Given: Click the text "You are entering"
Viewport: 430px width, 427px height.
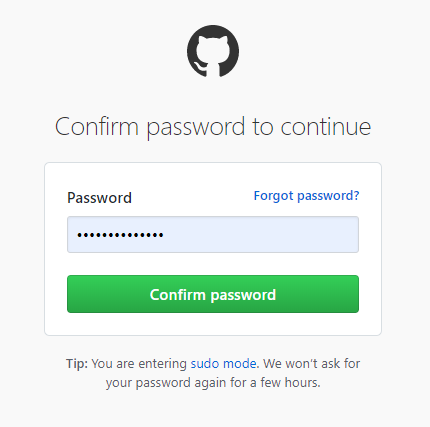Looking at the screenshot, I should pos(139,363).
